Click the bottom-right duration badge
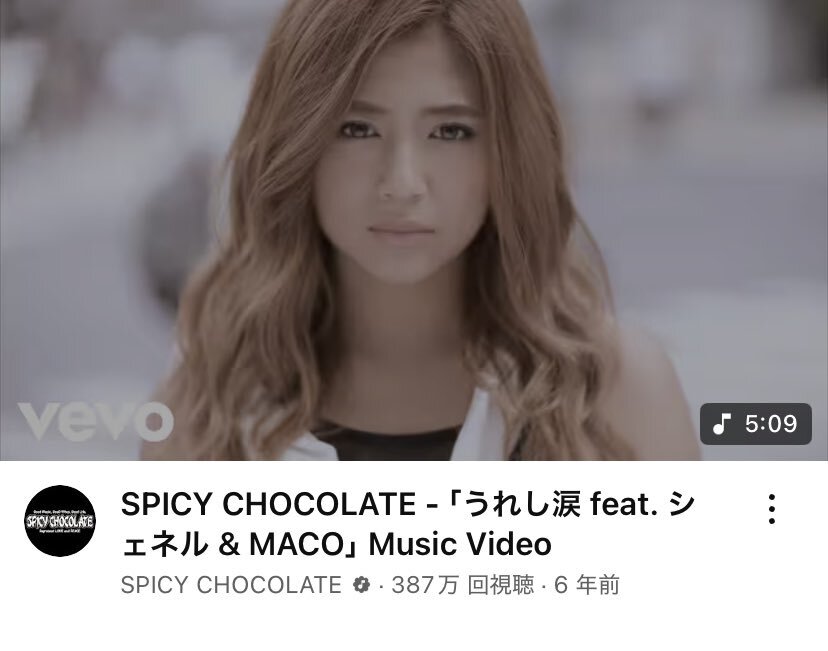The width and height of the screenshot is (828, 651). click(x=756, y=423)
